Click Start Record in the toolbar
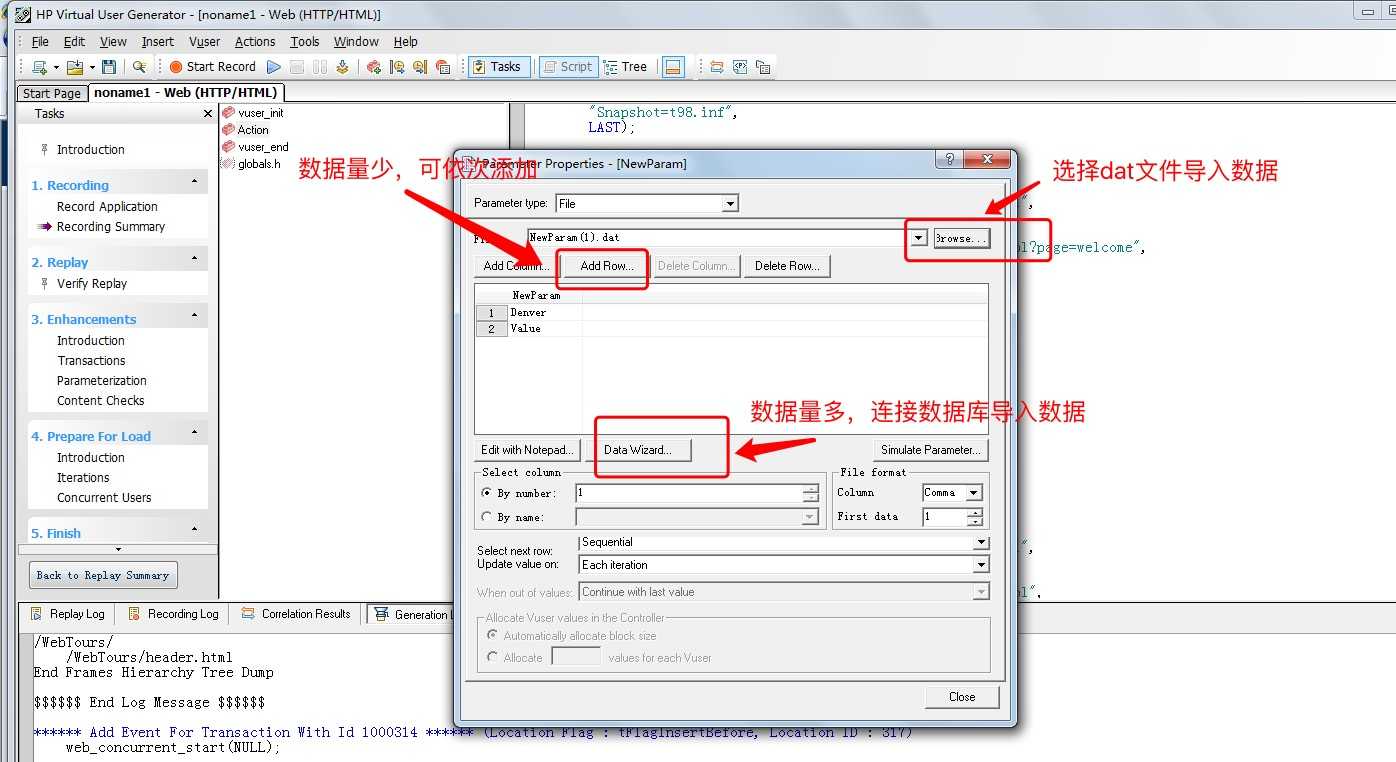The height and width of the screenshot is (762, 1396). (212, 67)
